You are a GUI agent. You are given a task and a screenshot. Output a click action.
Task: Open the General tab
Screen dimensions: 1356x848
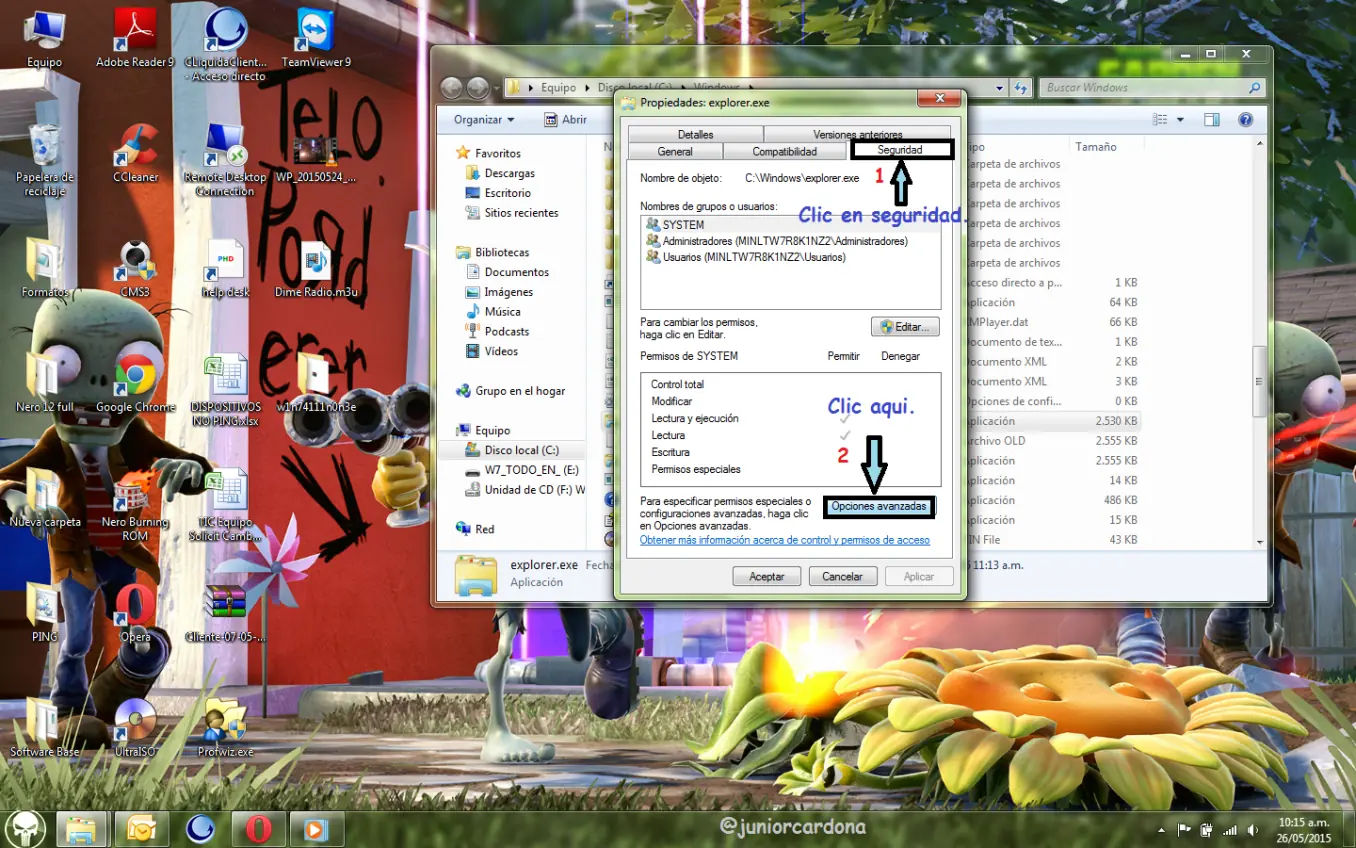675,151
